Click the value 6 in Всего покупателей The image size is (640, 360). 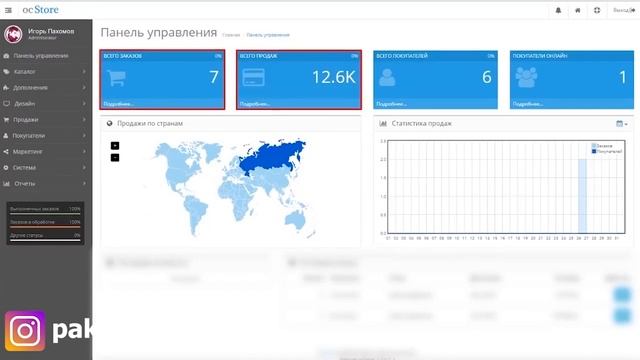[x=487, y=77]
